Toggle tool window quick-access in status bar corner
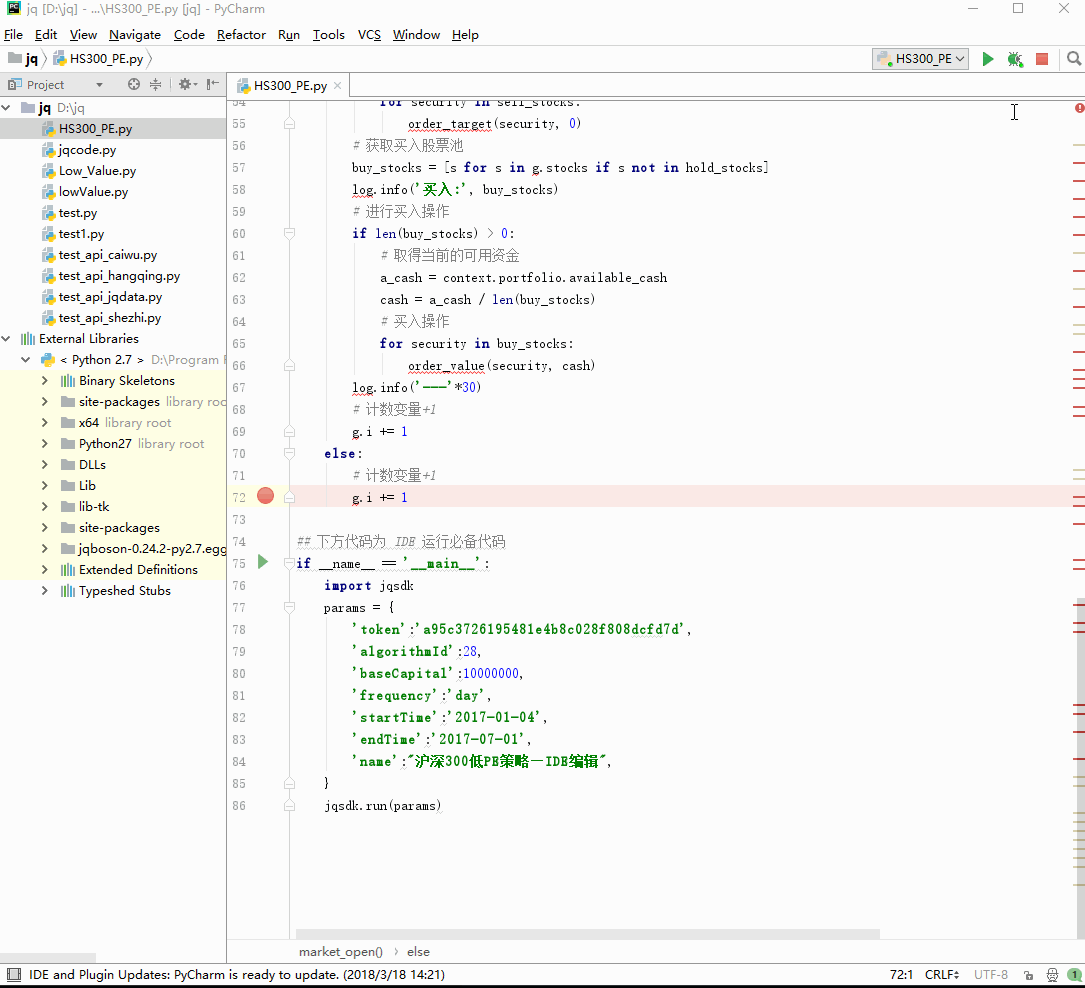Image resolution: width=1085 pixels, height=988 pixels. click(13, 974)
